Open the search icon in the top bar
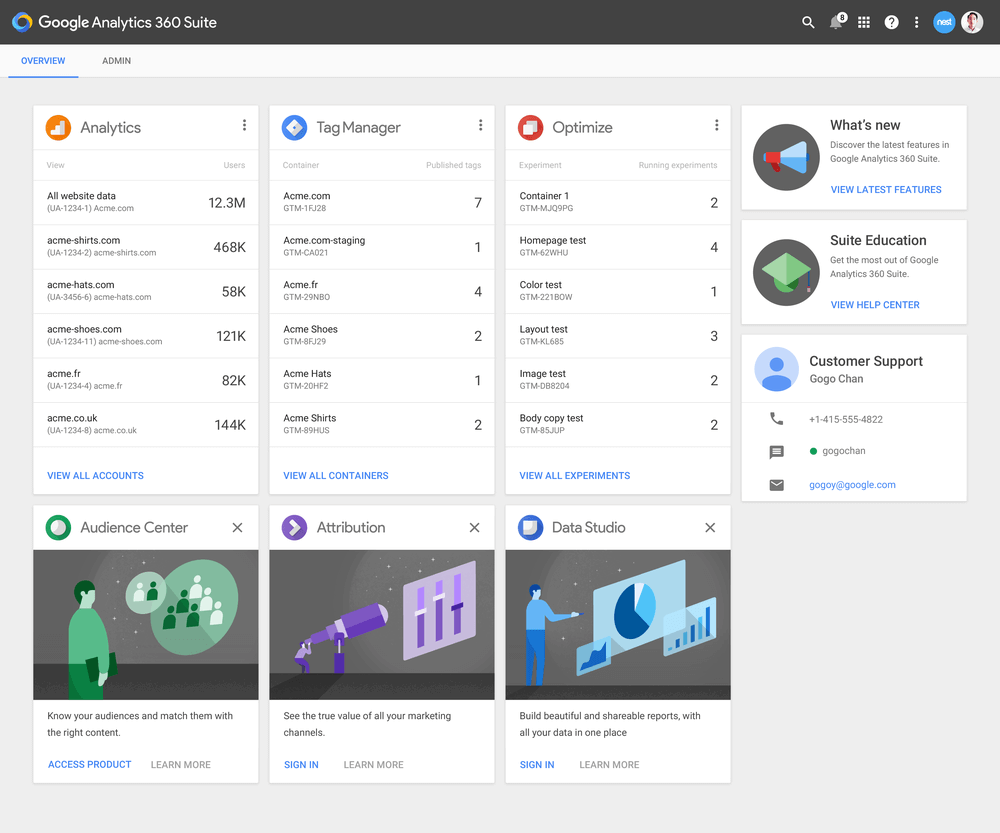The image size is (1000, 833). (x=808, y=21)
